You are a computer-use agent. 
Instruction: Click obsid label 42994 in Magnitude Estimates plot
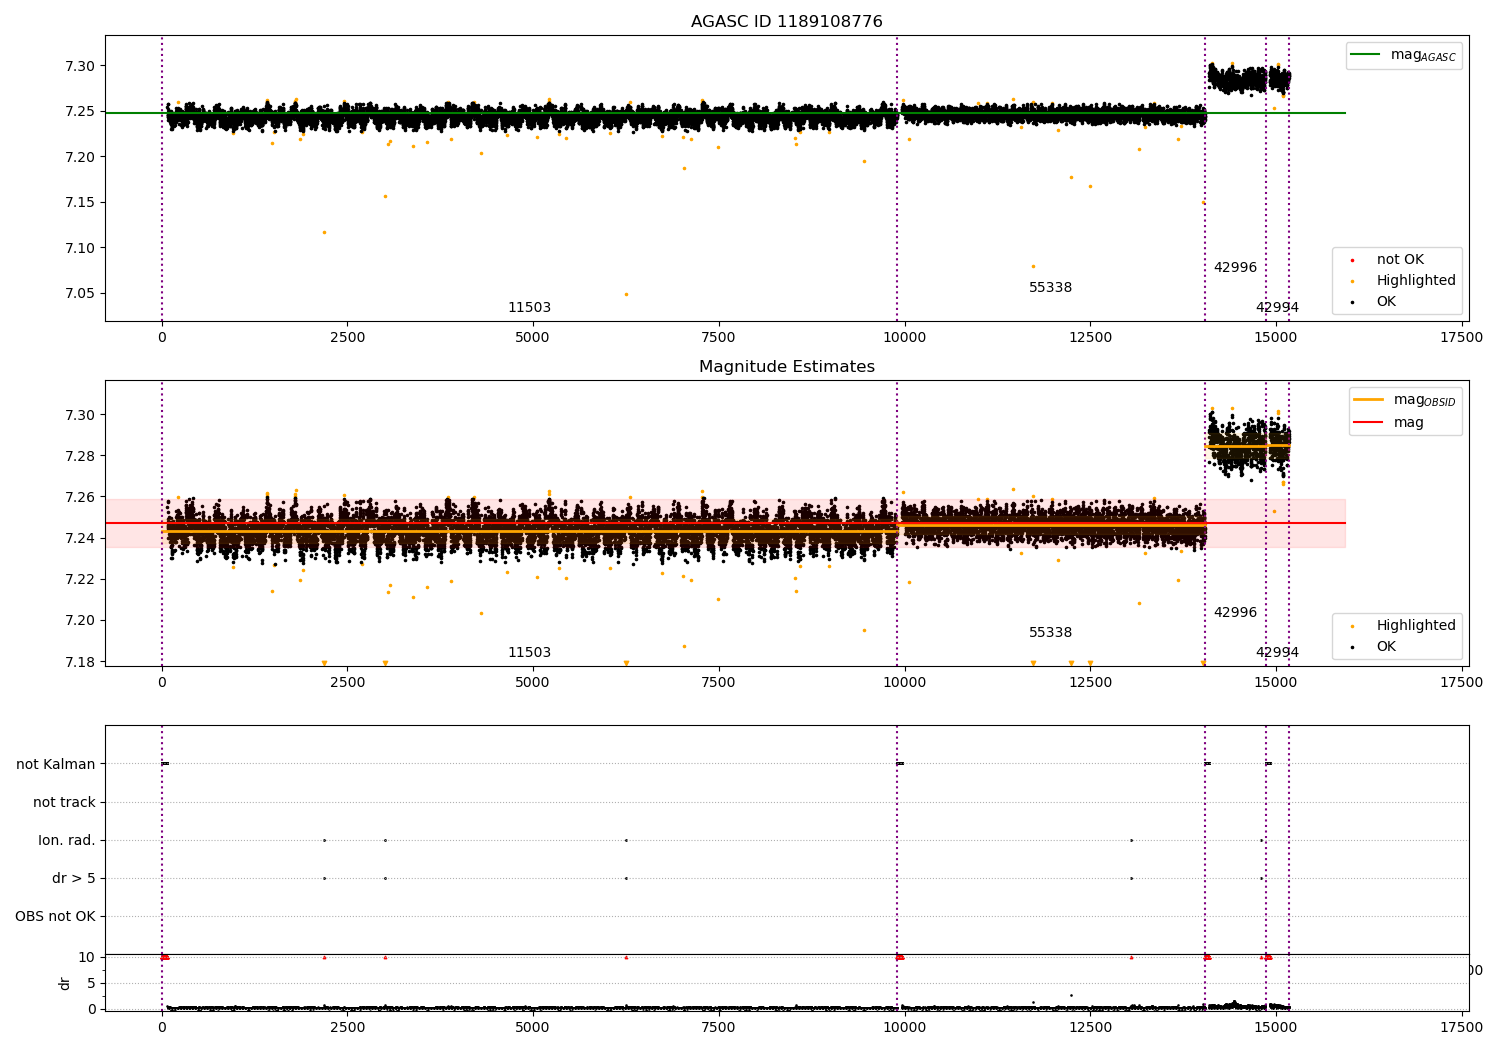[x=1277, y=653]
